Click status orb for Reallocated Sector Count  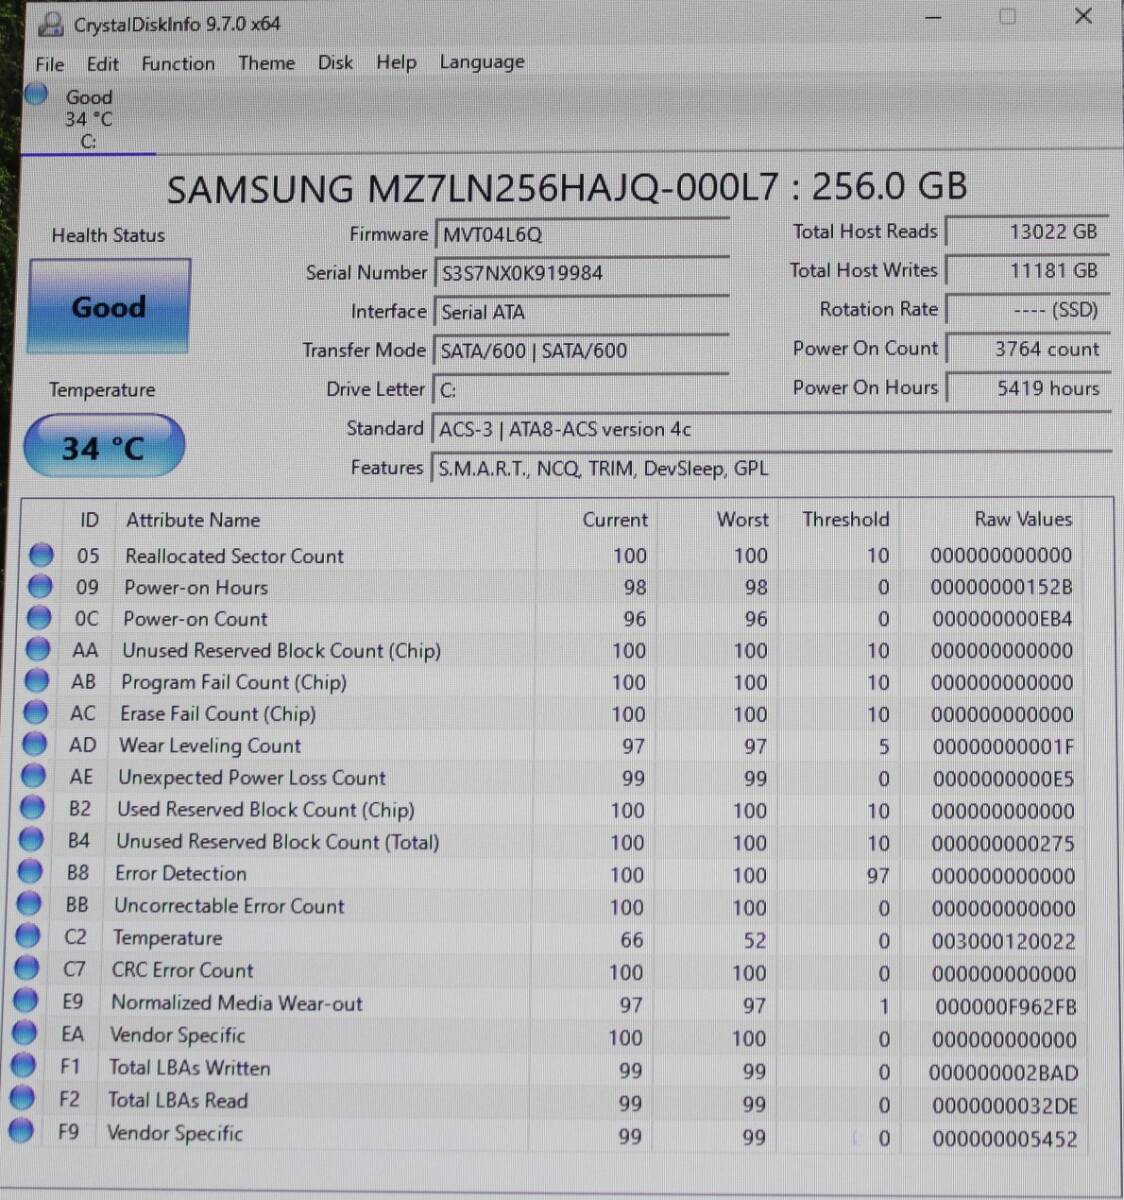pyautogui.click(x=41, y=555)
